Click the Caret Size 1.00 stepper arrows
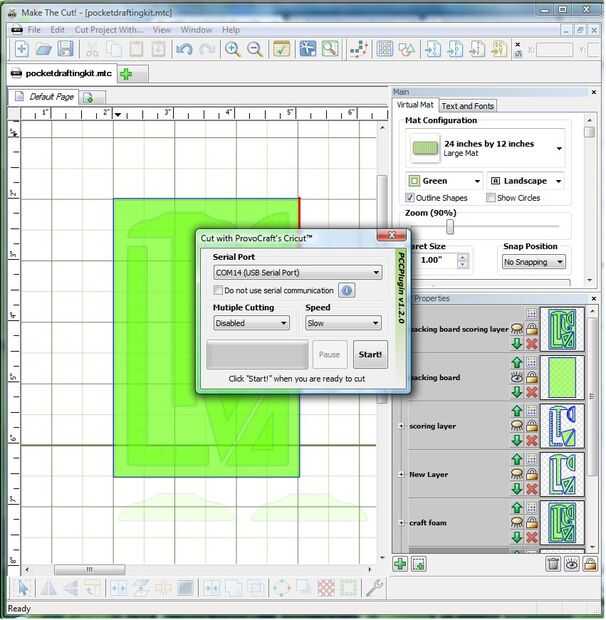 click(x=462, y=261)
